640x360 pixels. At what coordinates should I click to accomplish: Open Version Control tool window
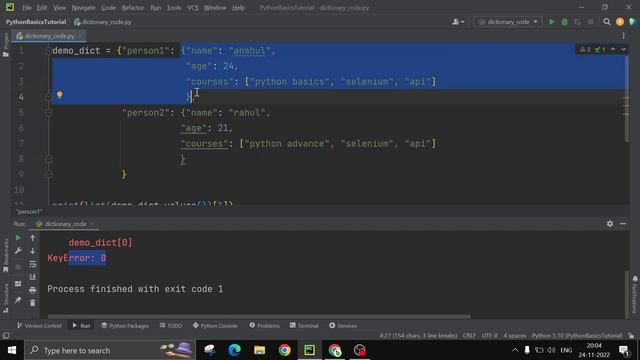(39, 325)
